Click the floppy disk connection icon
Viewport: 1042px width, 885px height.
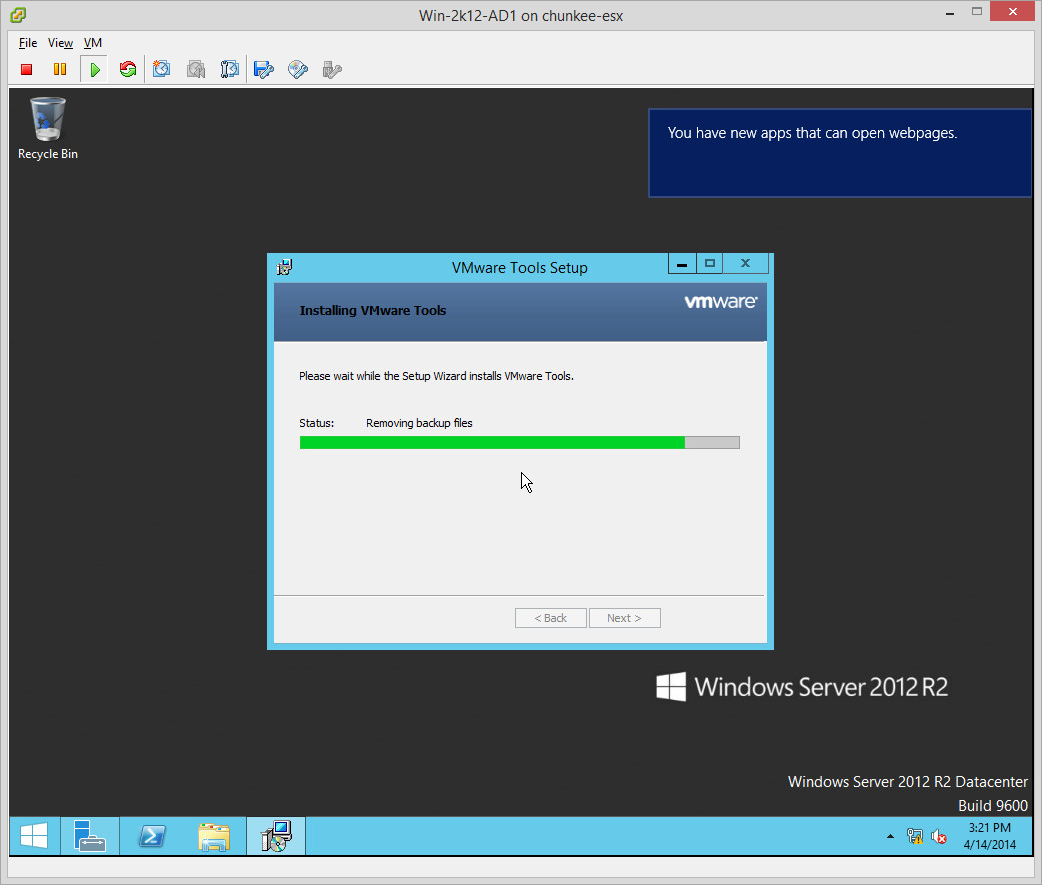point(264,69)
